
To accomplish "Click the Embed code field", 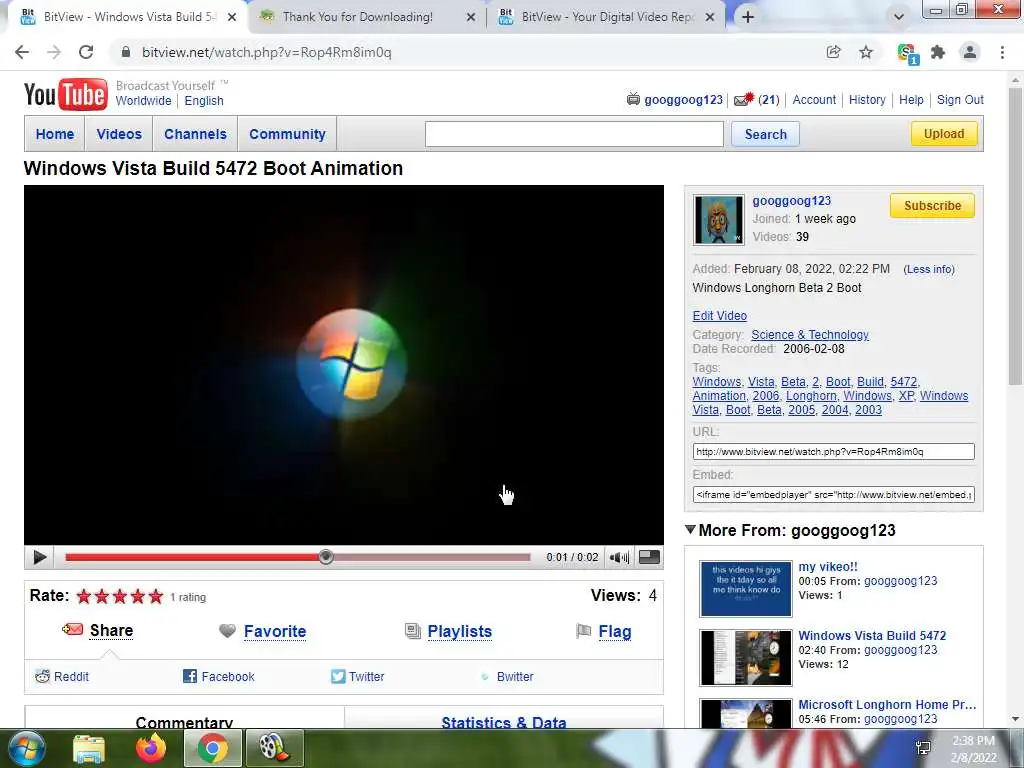I will (x=833, y=494).
